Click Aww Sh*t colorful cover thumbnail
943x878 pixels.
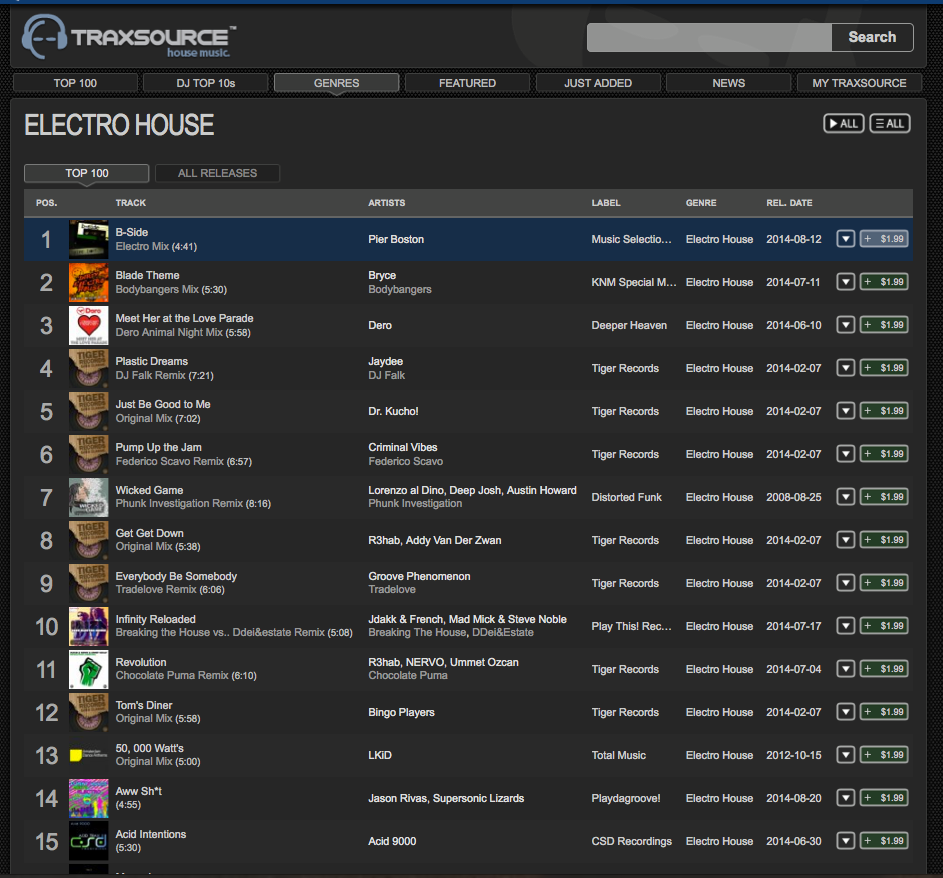(x=88, y=798)
